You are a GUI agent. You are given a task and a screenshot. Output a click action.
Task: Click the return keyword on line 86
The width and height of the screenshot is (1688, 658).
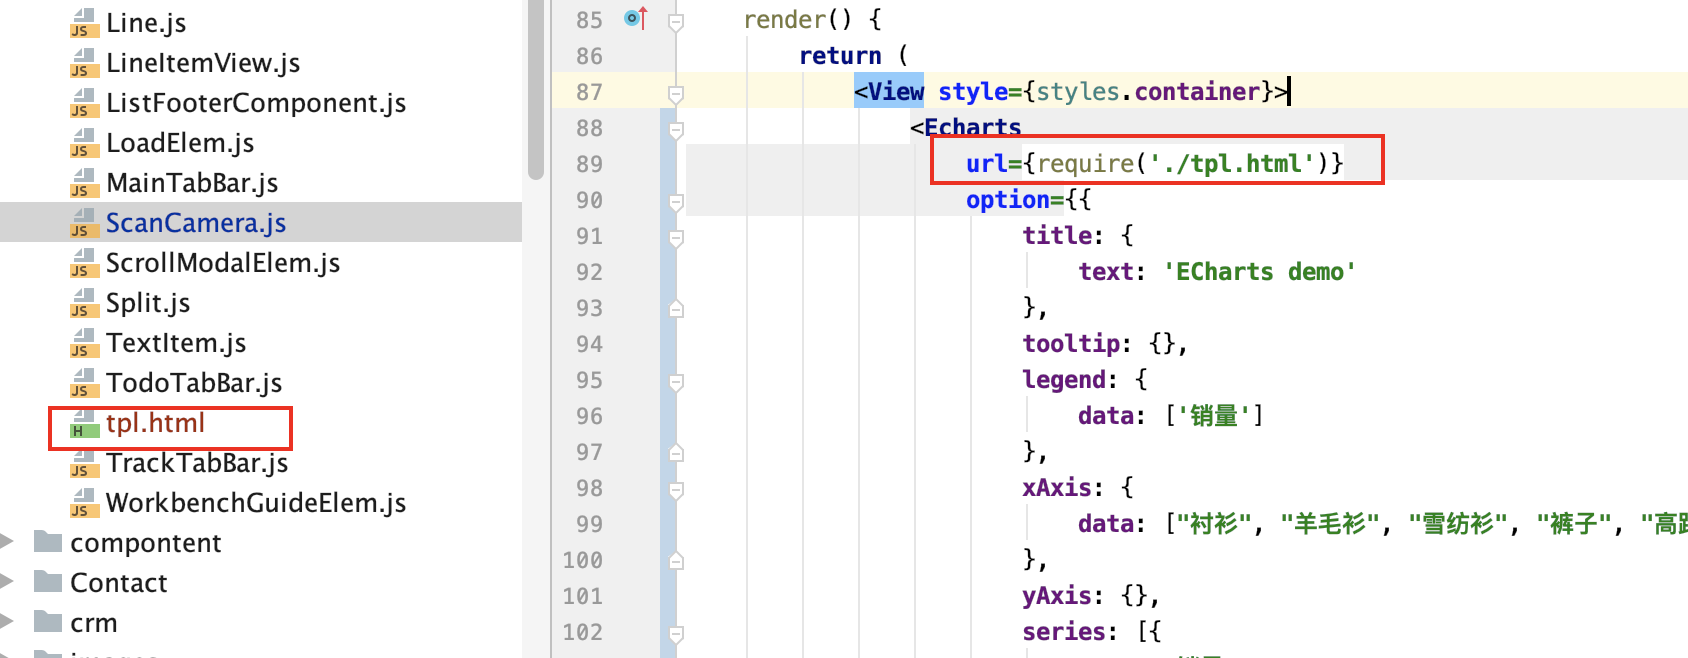click(x=840, y=56)
